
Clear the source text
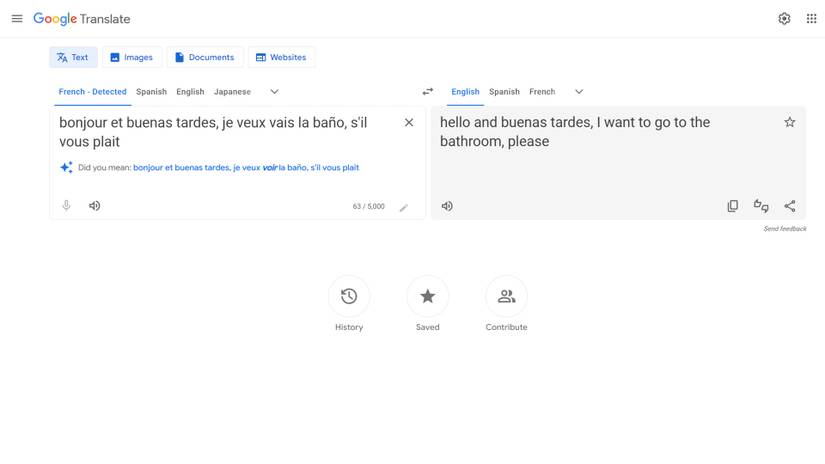409,123
